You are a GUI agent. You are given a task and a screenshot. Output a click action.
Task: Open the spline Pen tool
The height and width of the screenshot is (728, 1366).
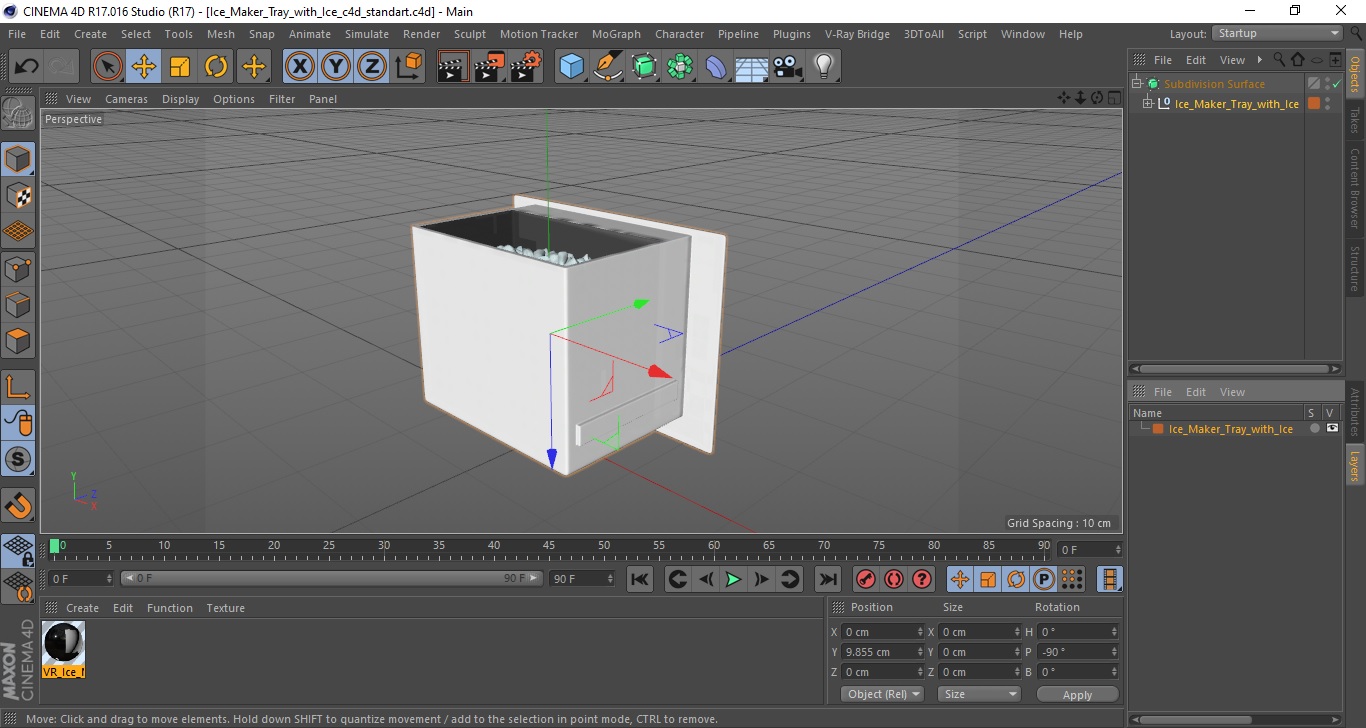[x=608, y=67]
